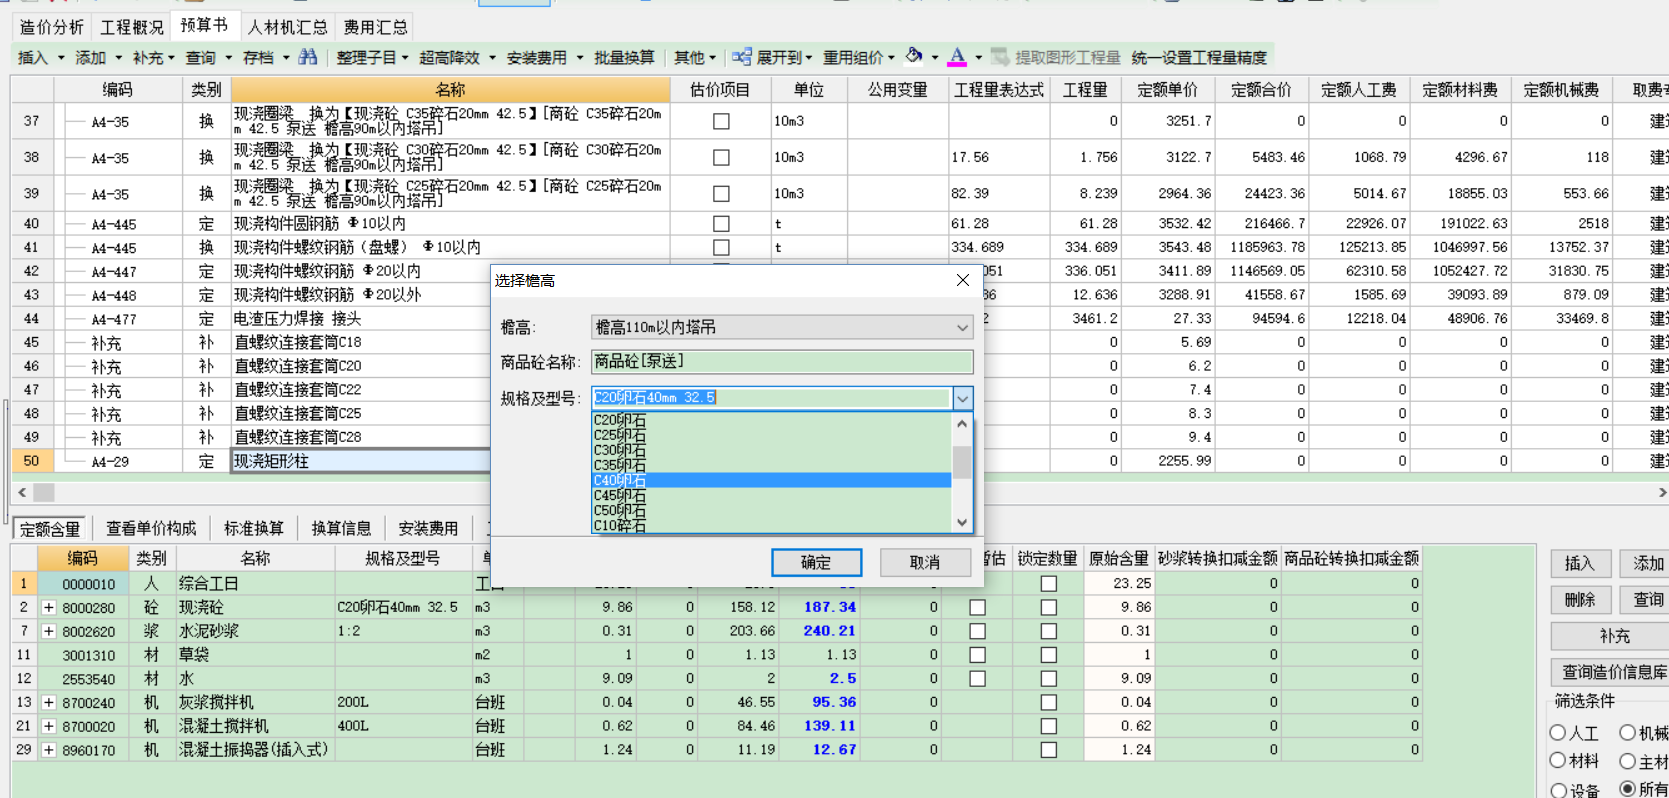Image resolution: width=1669 pixels, height=798 pixels.
Task: Switch to the 人材机汇总 tab
Action: (287, 27)
